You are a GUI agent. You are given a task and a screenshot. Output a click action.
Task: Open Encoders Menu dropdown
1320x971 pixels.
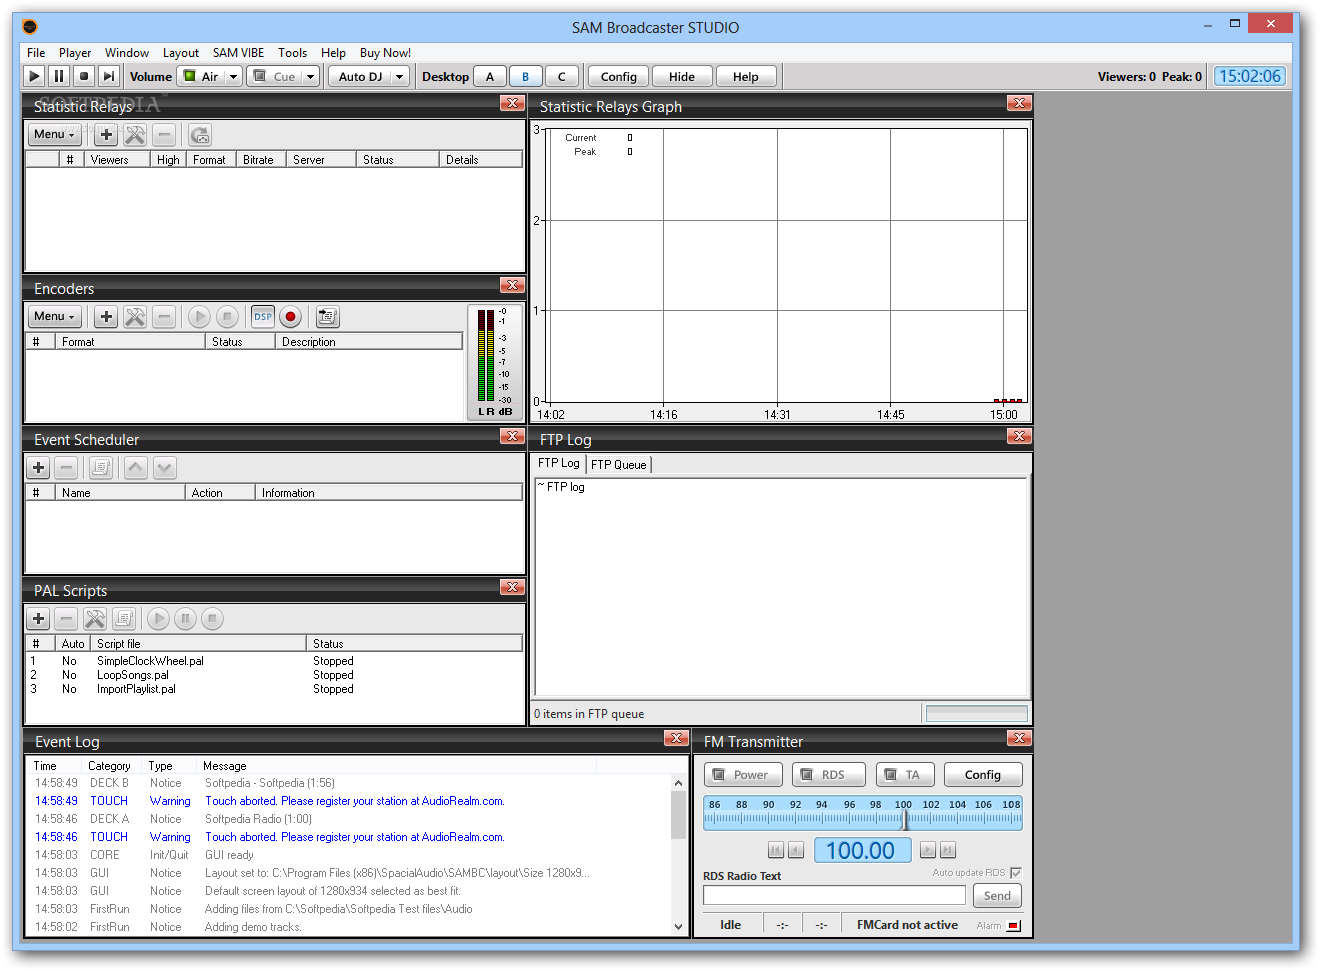(54, 316)
